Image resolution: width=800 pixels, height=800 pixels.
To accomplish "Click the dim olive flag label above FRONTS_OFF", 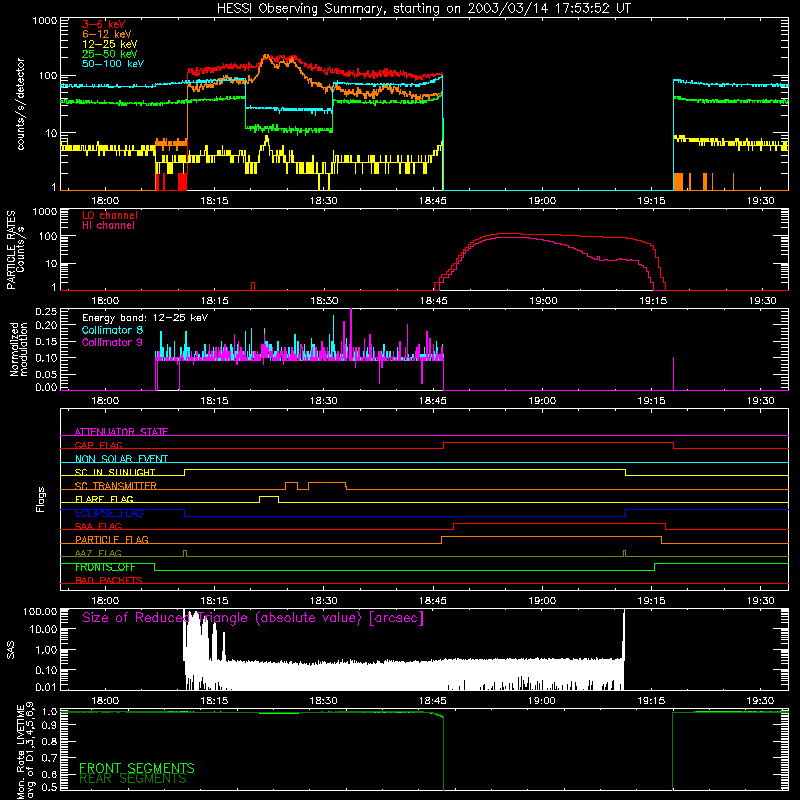I will pyautogui.click(x=98, y=553).
